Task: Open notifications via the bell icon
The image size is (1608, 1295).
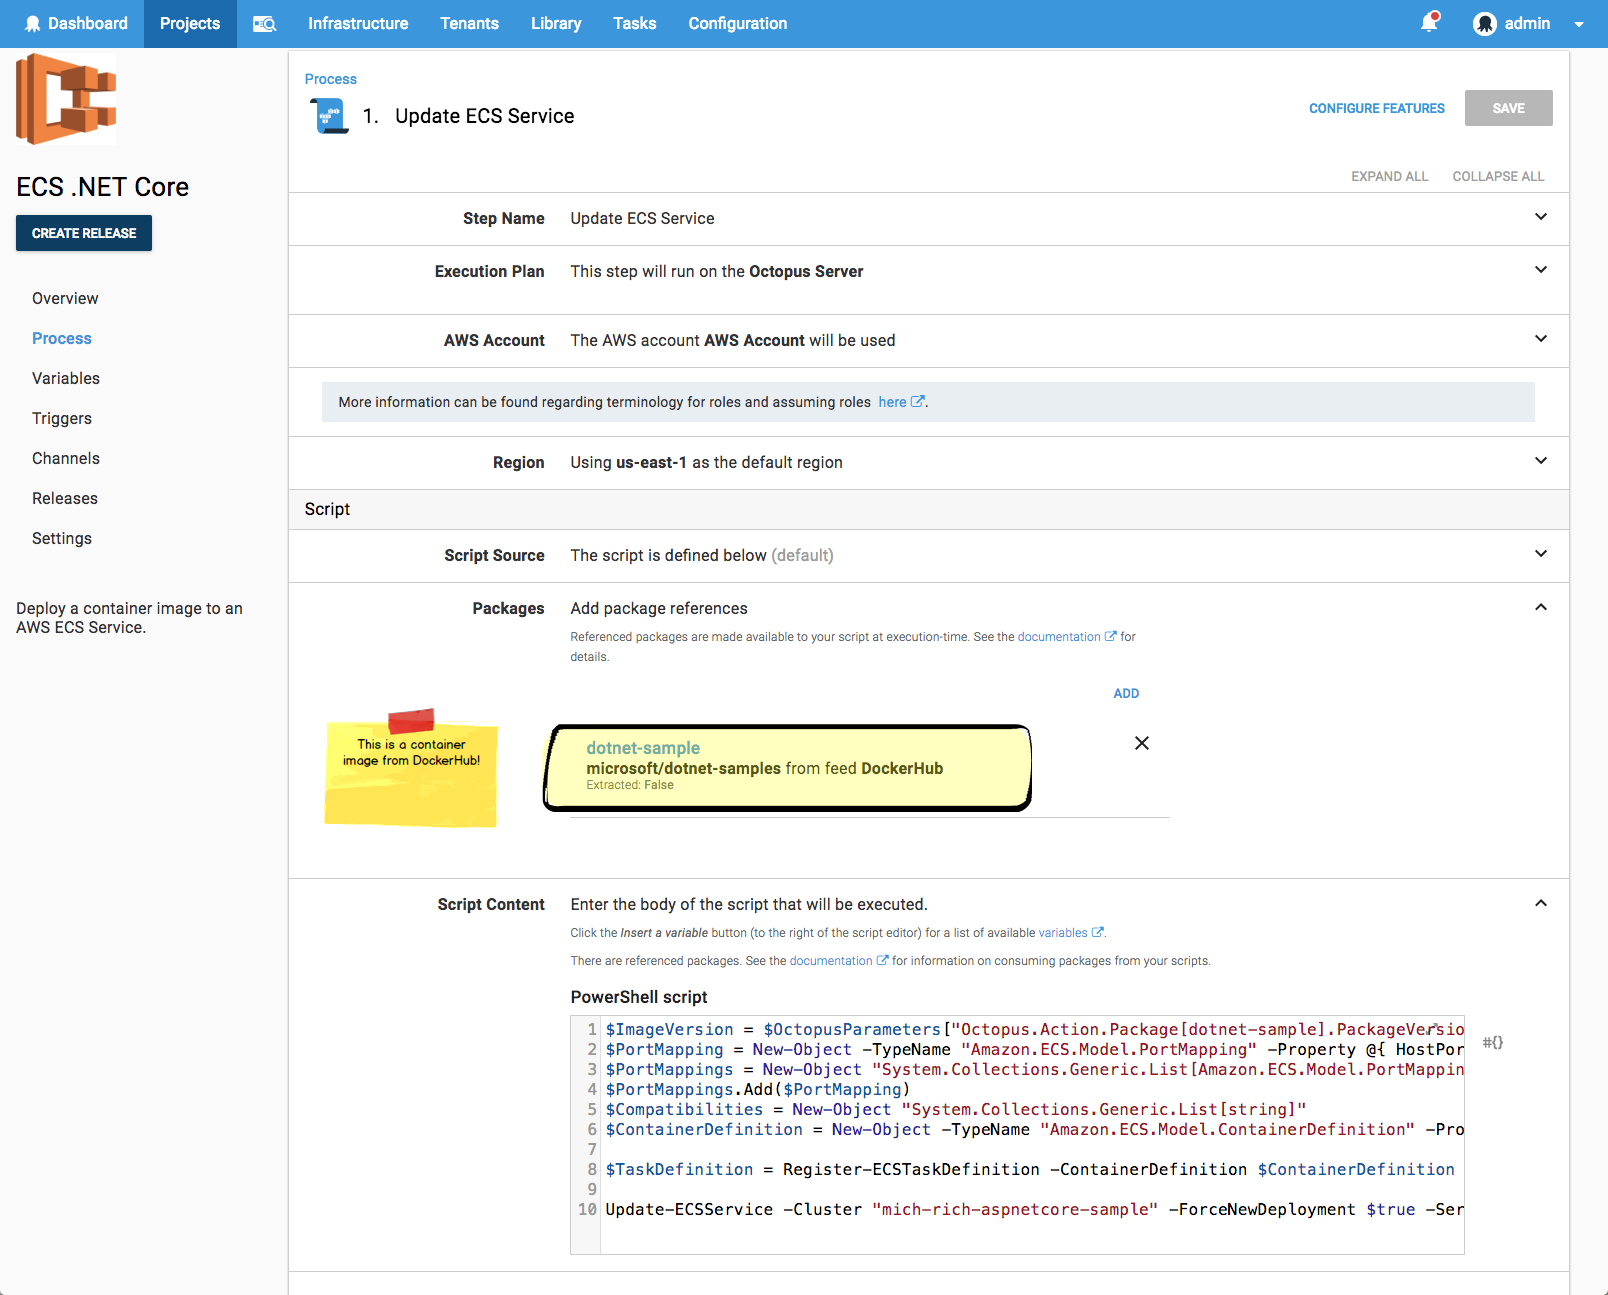Action: point(1428,23)
